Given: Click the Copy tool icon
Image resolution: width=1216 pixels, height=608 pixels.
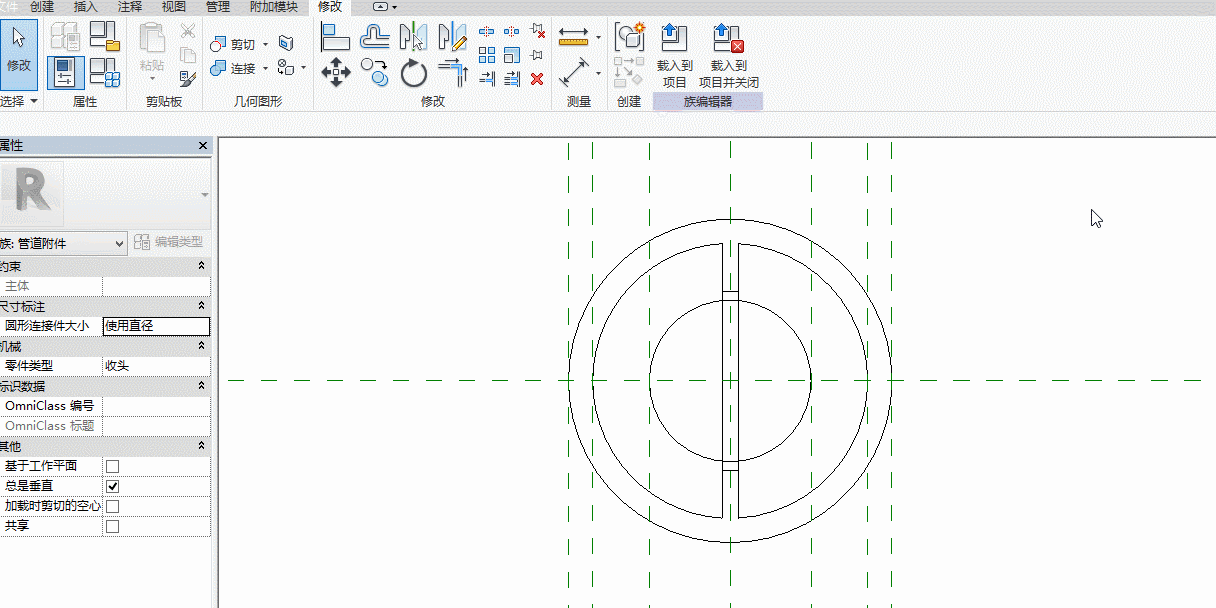Looking at the screenshot, I should coord(375,72).
